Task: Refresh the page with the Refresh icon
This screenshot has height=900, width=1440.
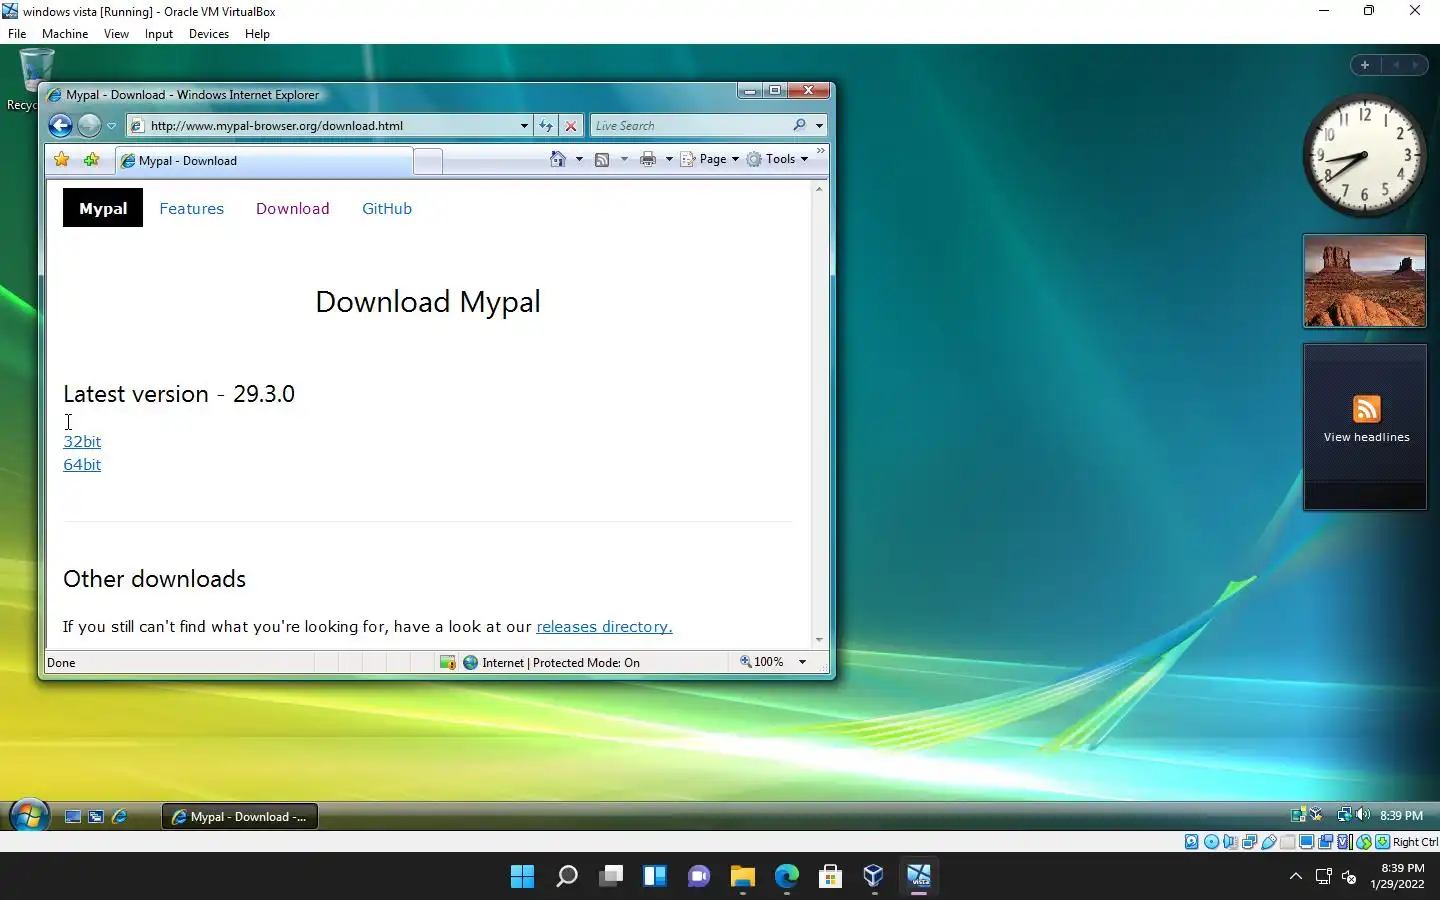Action: pos(546,125)
